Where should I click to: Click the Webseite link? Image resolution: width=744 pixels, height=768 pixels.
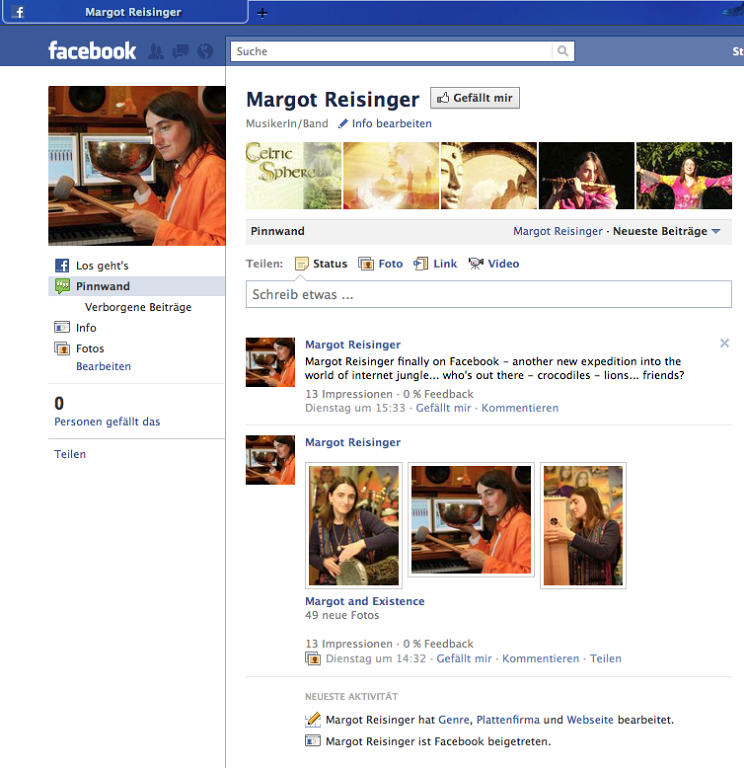coord(590,720)
